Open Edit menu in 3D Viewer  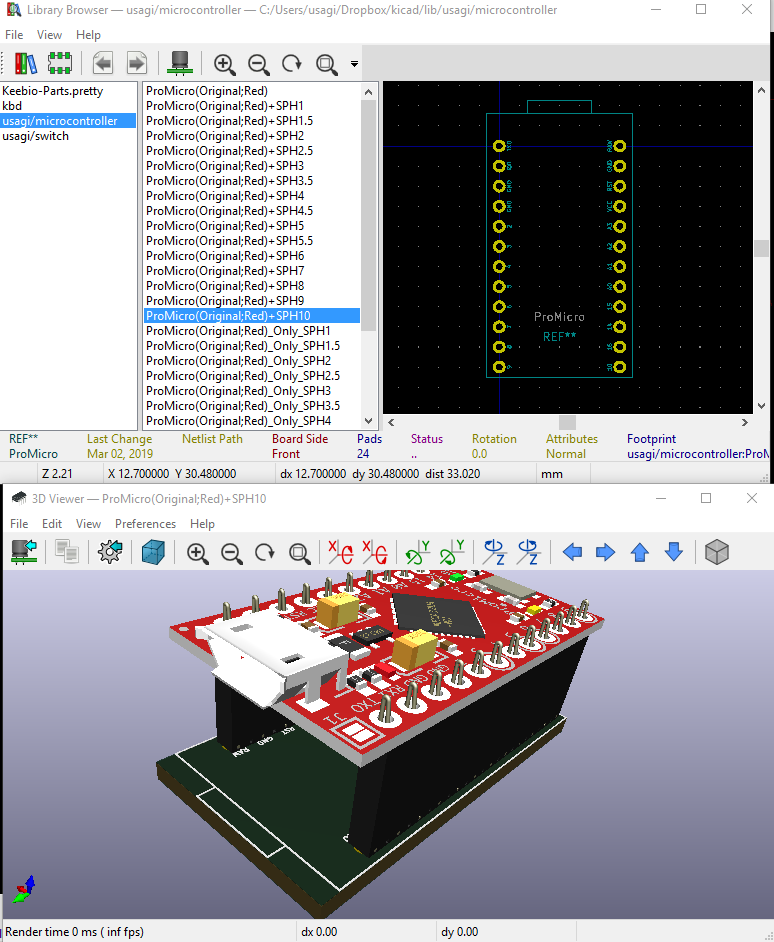(52, 524)
